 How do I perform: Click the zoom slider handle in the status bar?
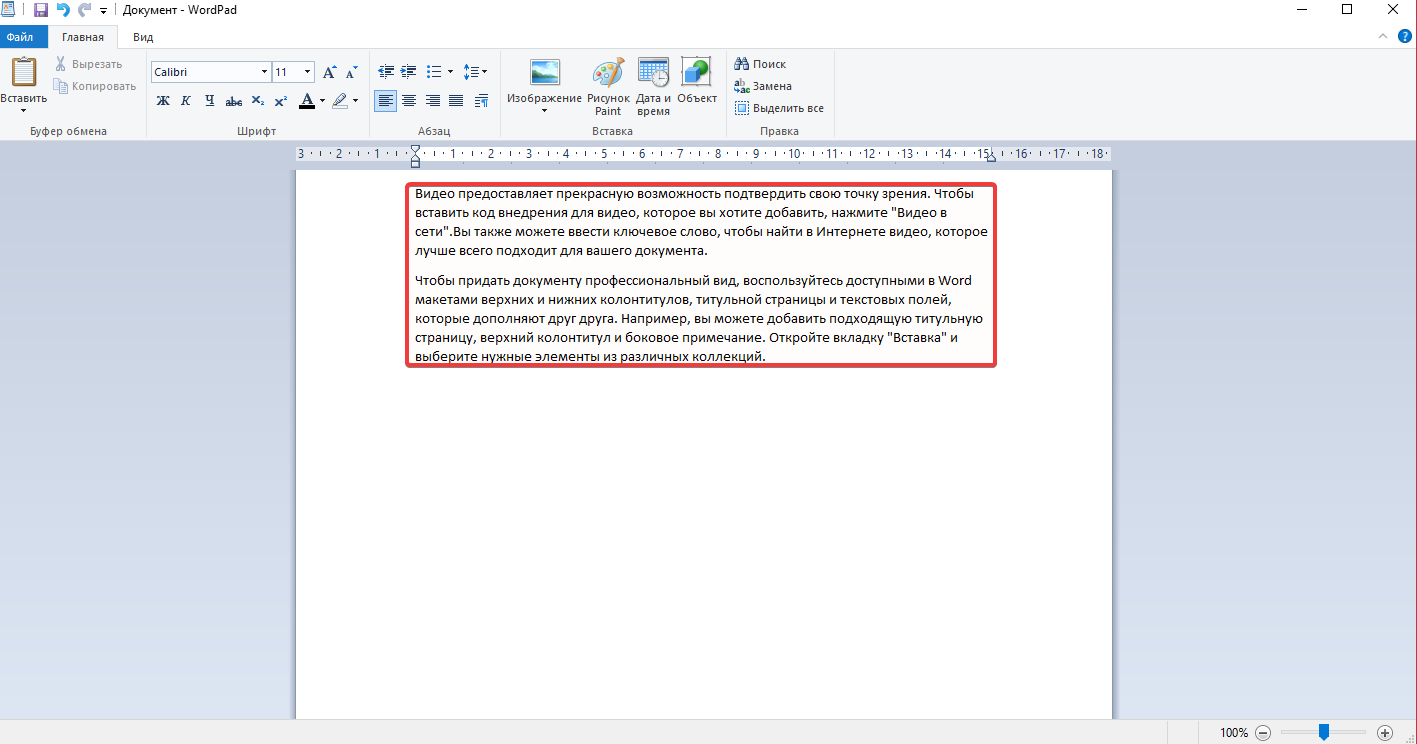pyautogui.click(x=1323, y=732)
